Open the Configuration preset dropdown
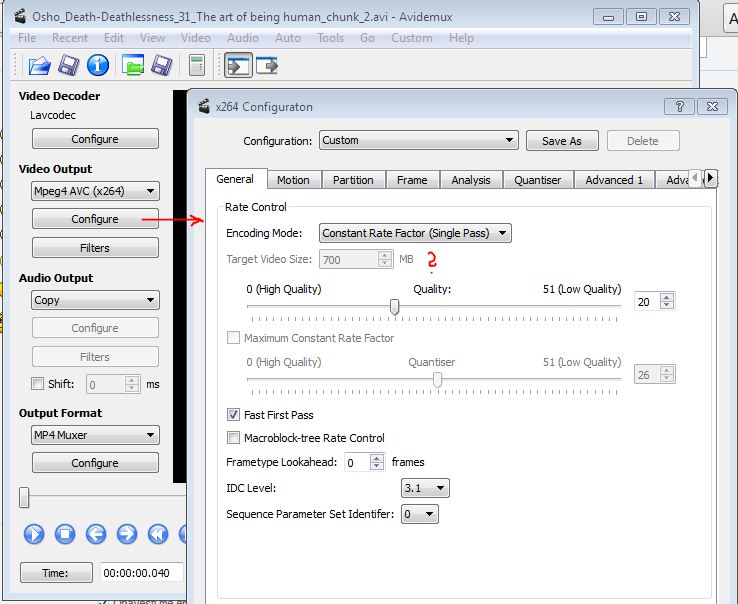738x604 pixels. (418, 140)
